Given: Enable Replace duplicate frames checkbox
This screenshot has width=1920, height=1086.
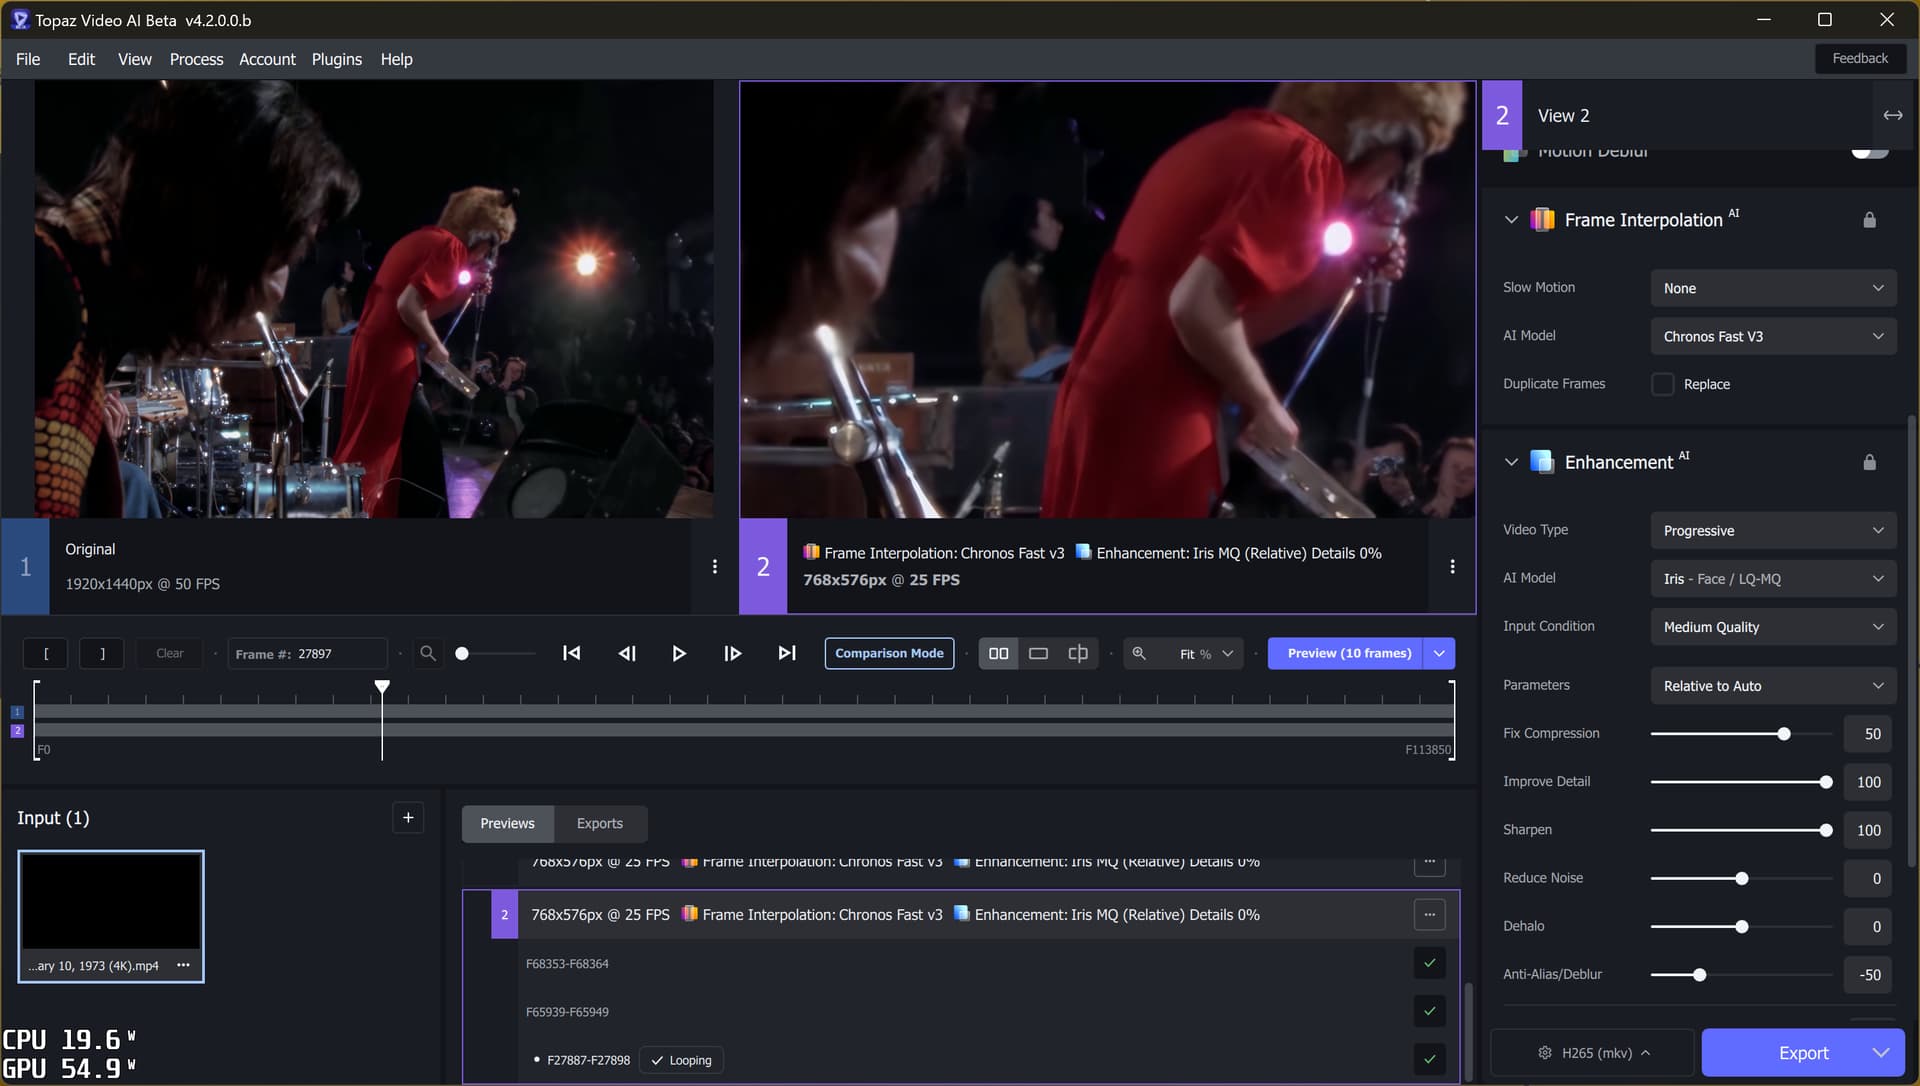Looking at the screenshot, I should [x=1662, y=384].
